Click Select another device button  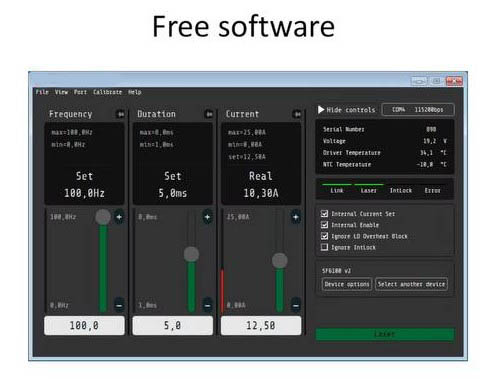411,284
